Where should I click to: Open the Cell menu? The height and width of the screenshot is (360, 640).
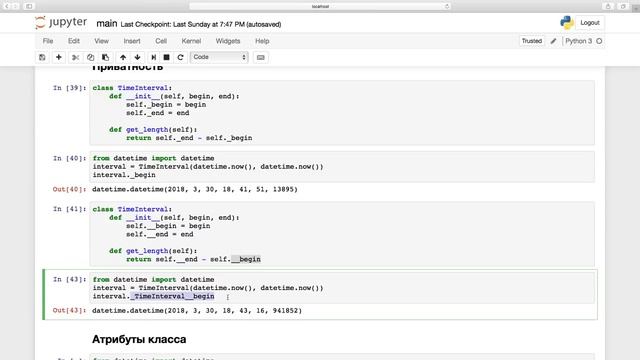coord(161,41)
